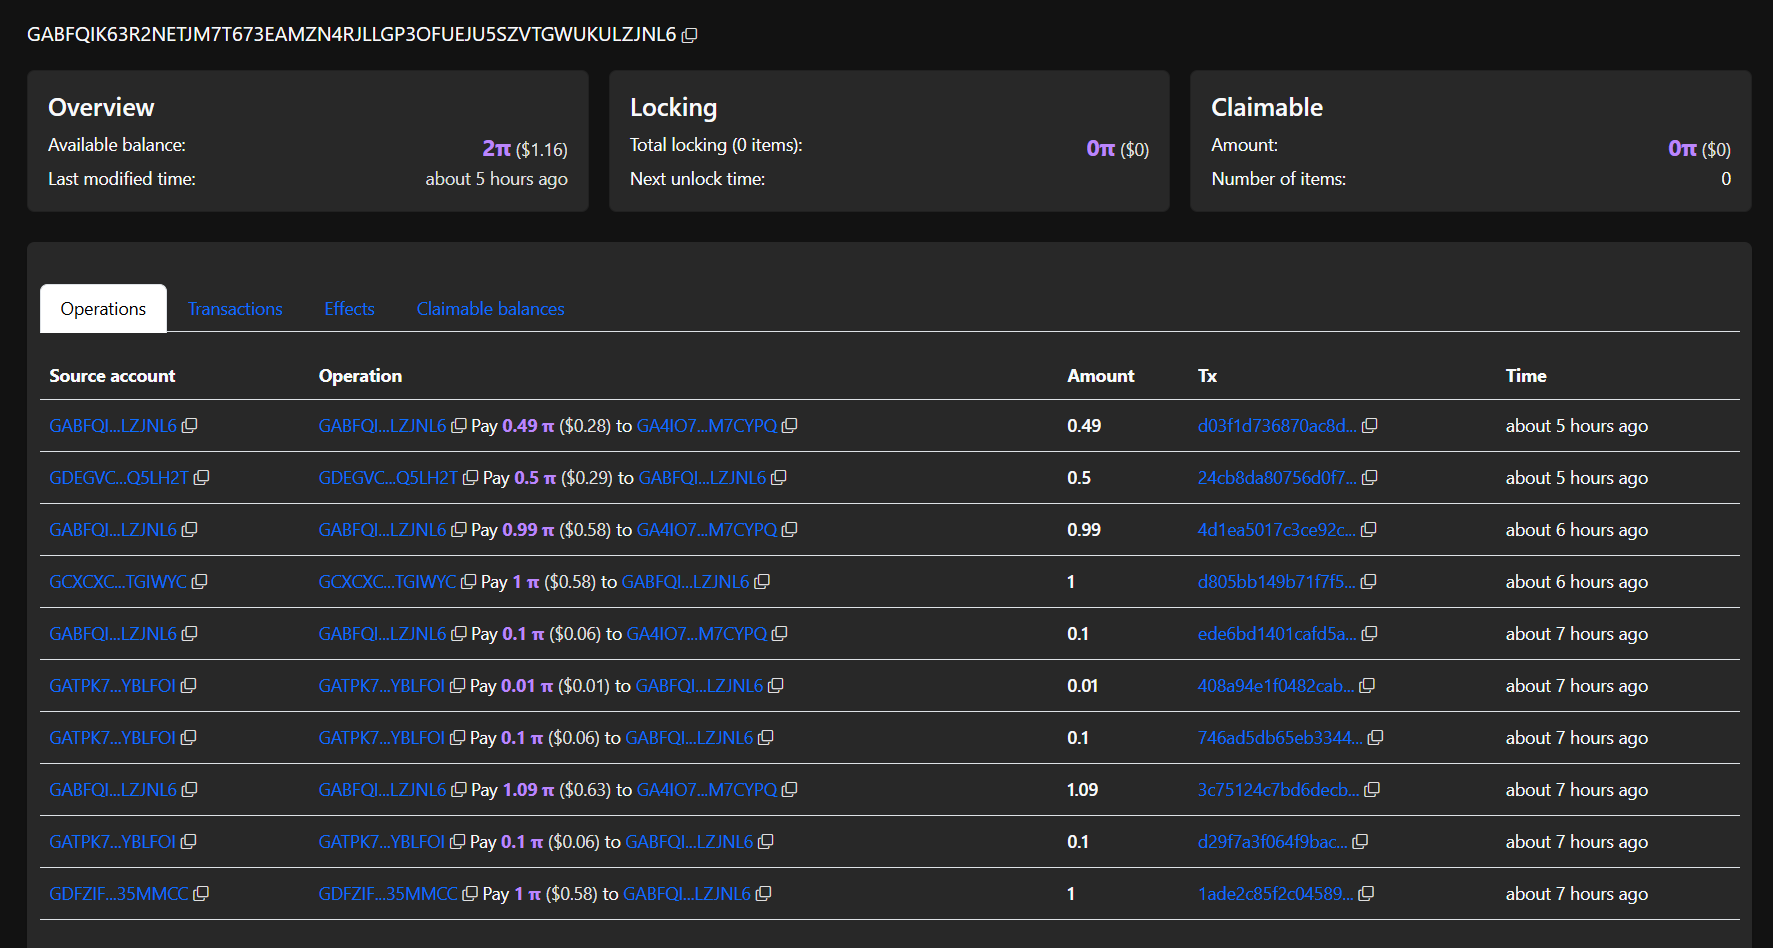The image size is (1773, 948).
Task: Open transaction 408a94e1f0482cab details
Action: 1275,685
